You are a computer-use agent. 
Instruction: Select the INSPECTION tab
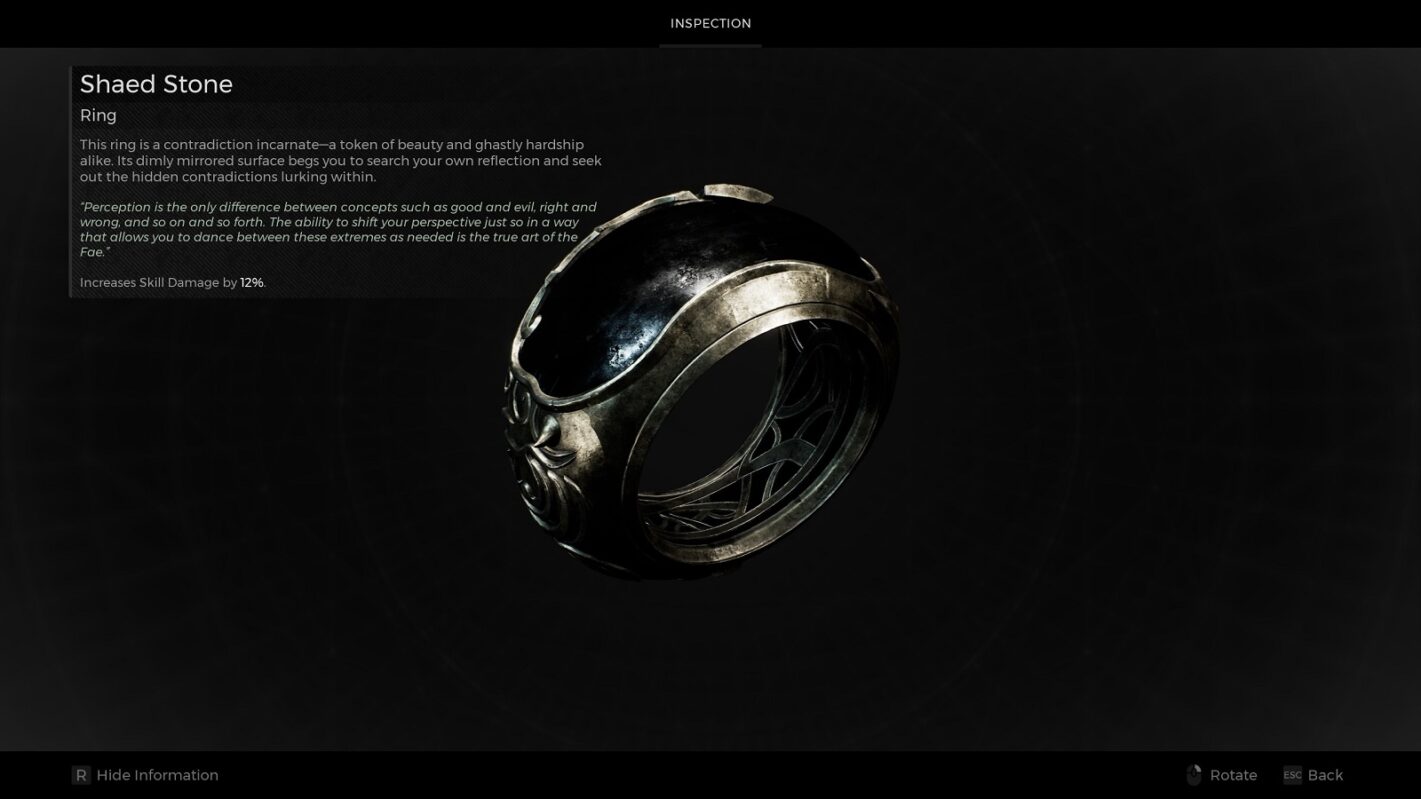pyautogui.click(x=710, y=23)
